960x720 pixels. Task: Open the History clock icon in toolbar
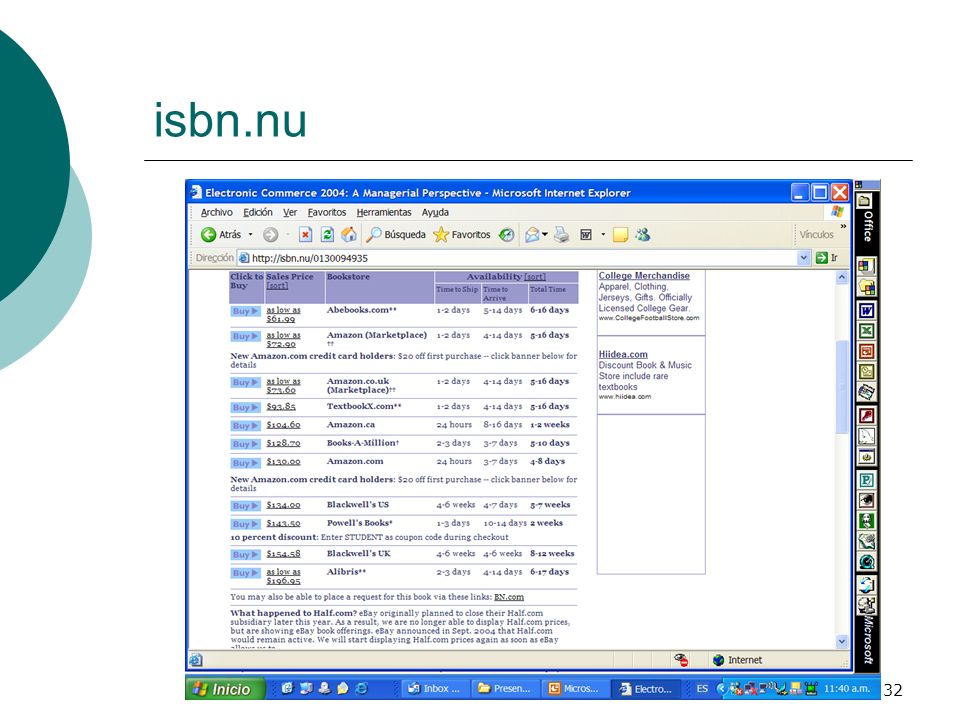point(506,234)
